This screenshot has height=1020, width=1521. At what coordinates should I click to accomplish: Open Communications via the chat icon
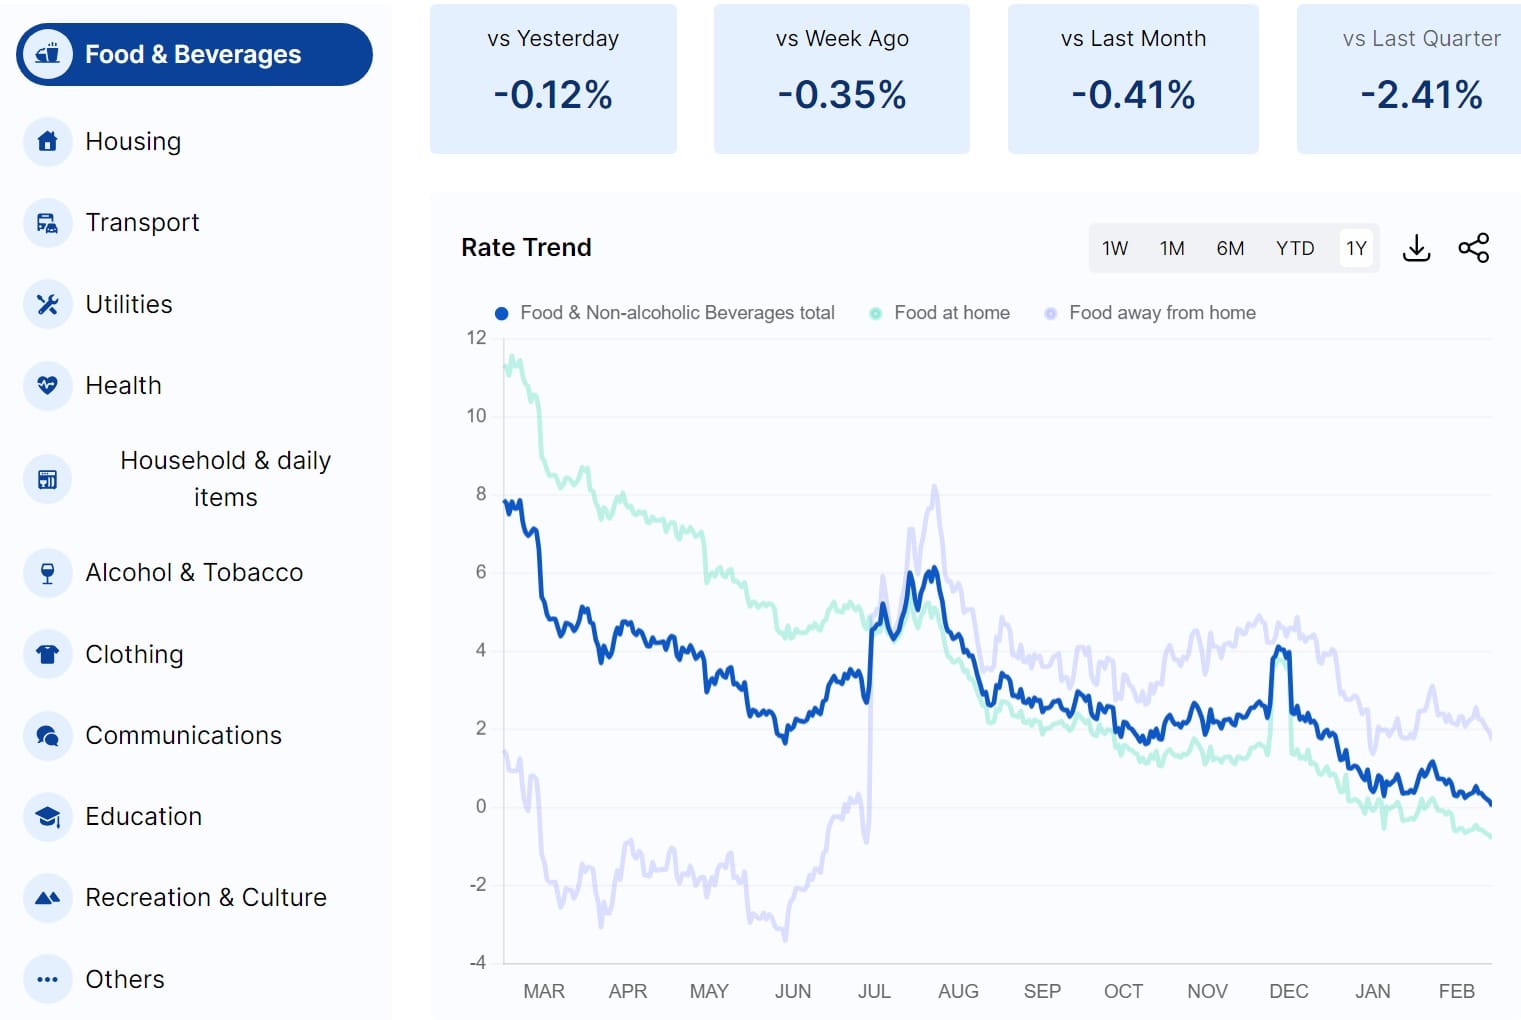tap(47, 735)
